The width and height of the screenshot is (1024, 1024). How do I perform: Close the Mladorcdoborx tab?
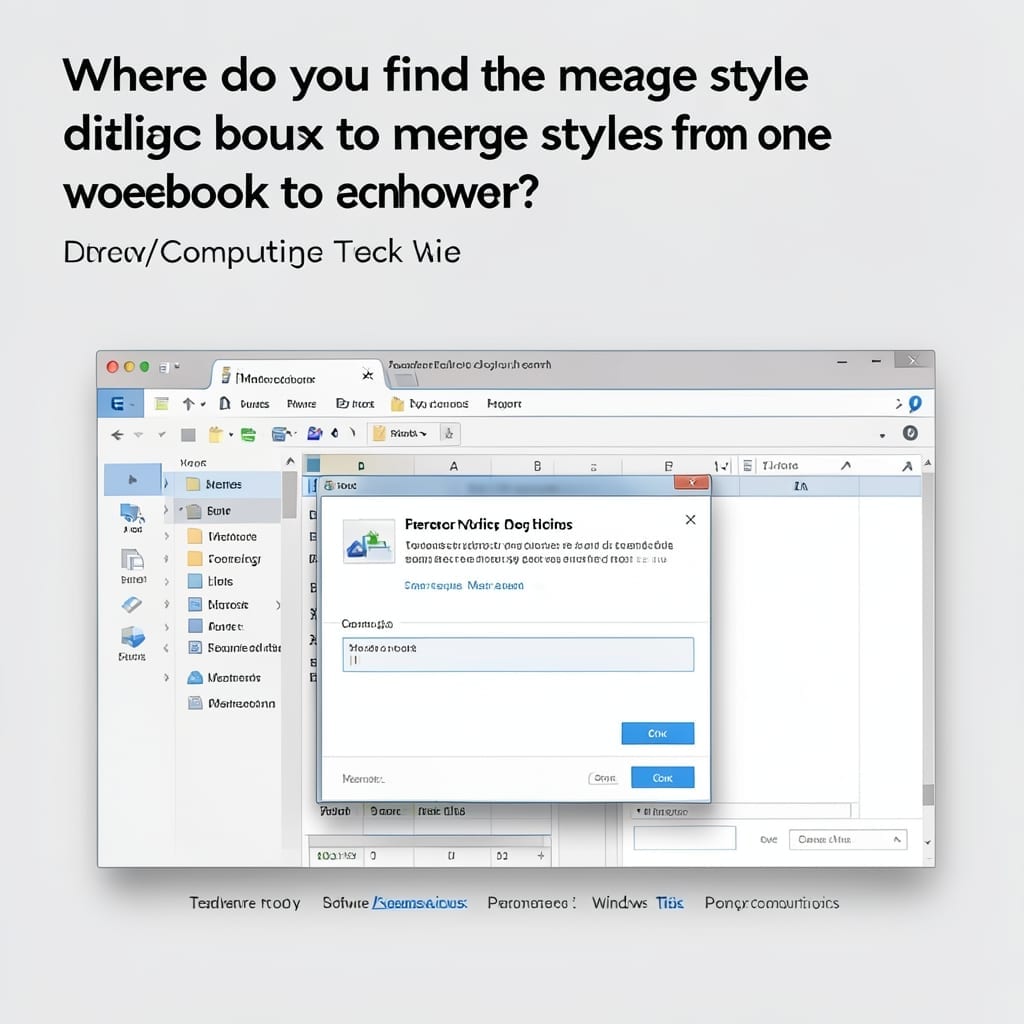[x=368, y=375]
